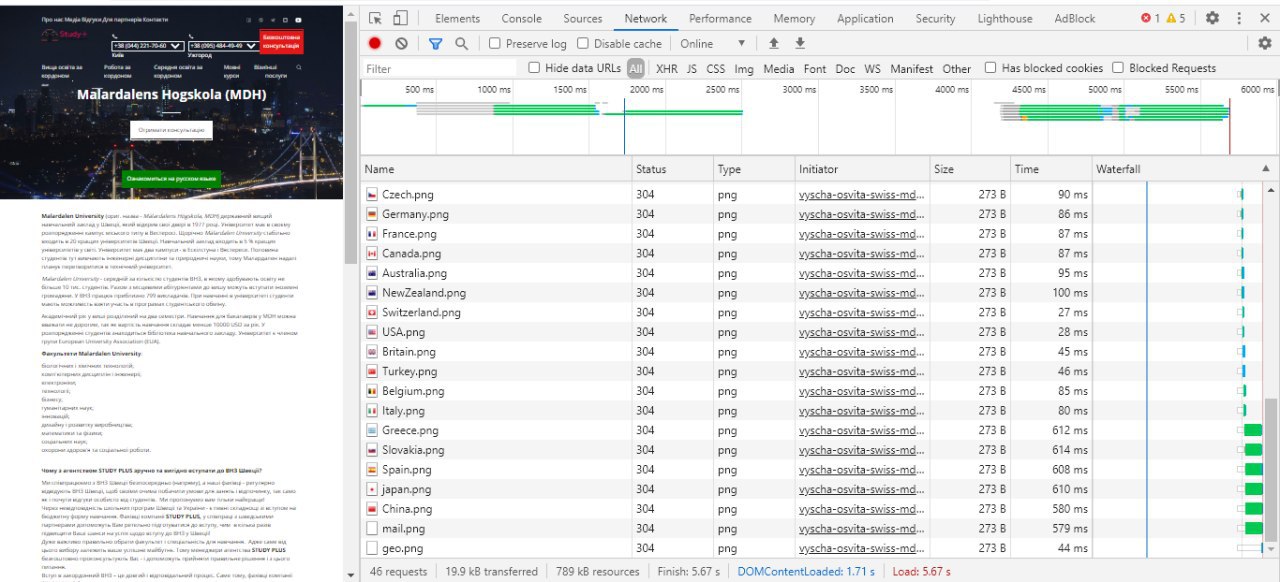1280x582 pixels.
Task: Filter requests by WS
Action: pyautogui.click(x=873, y=69)
